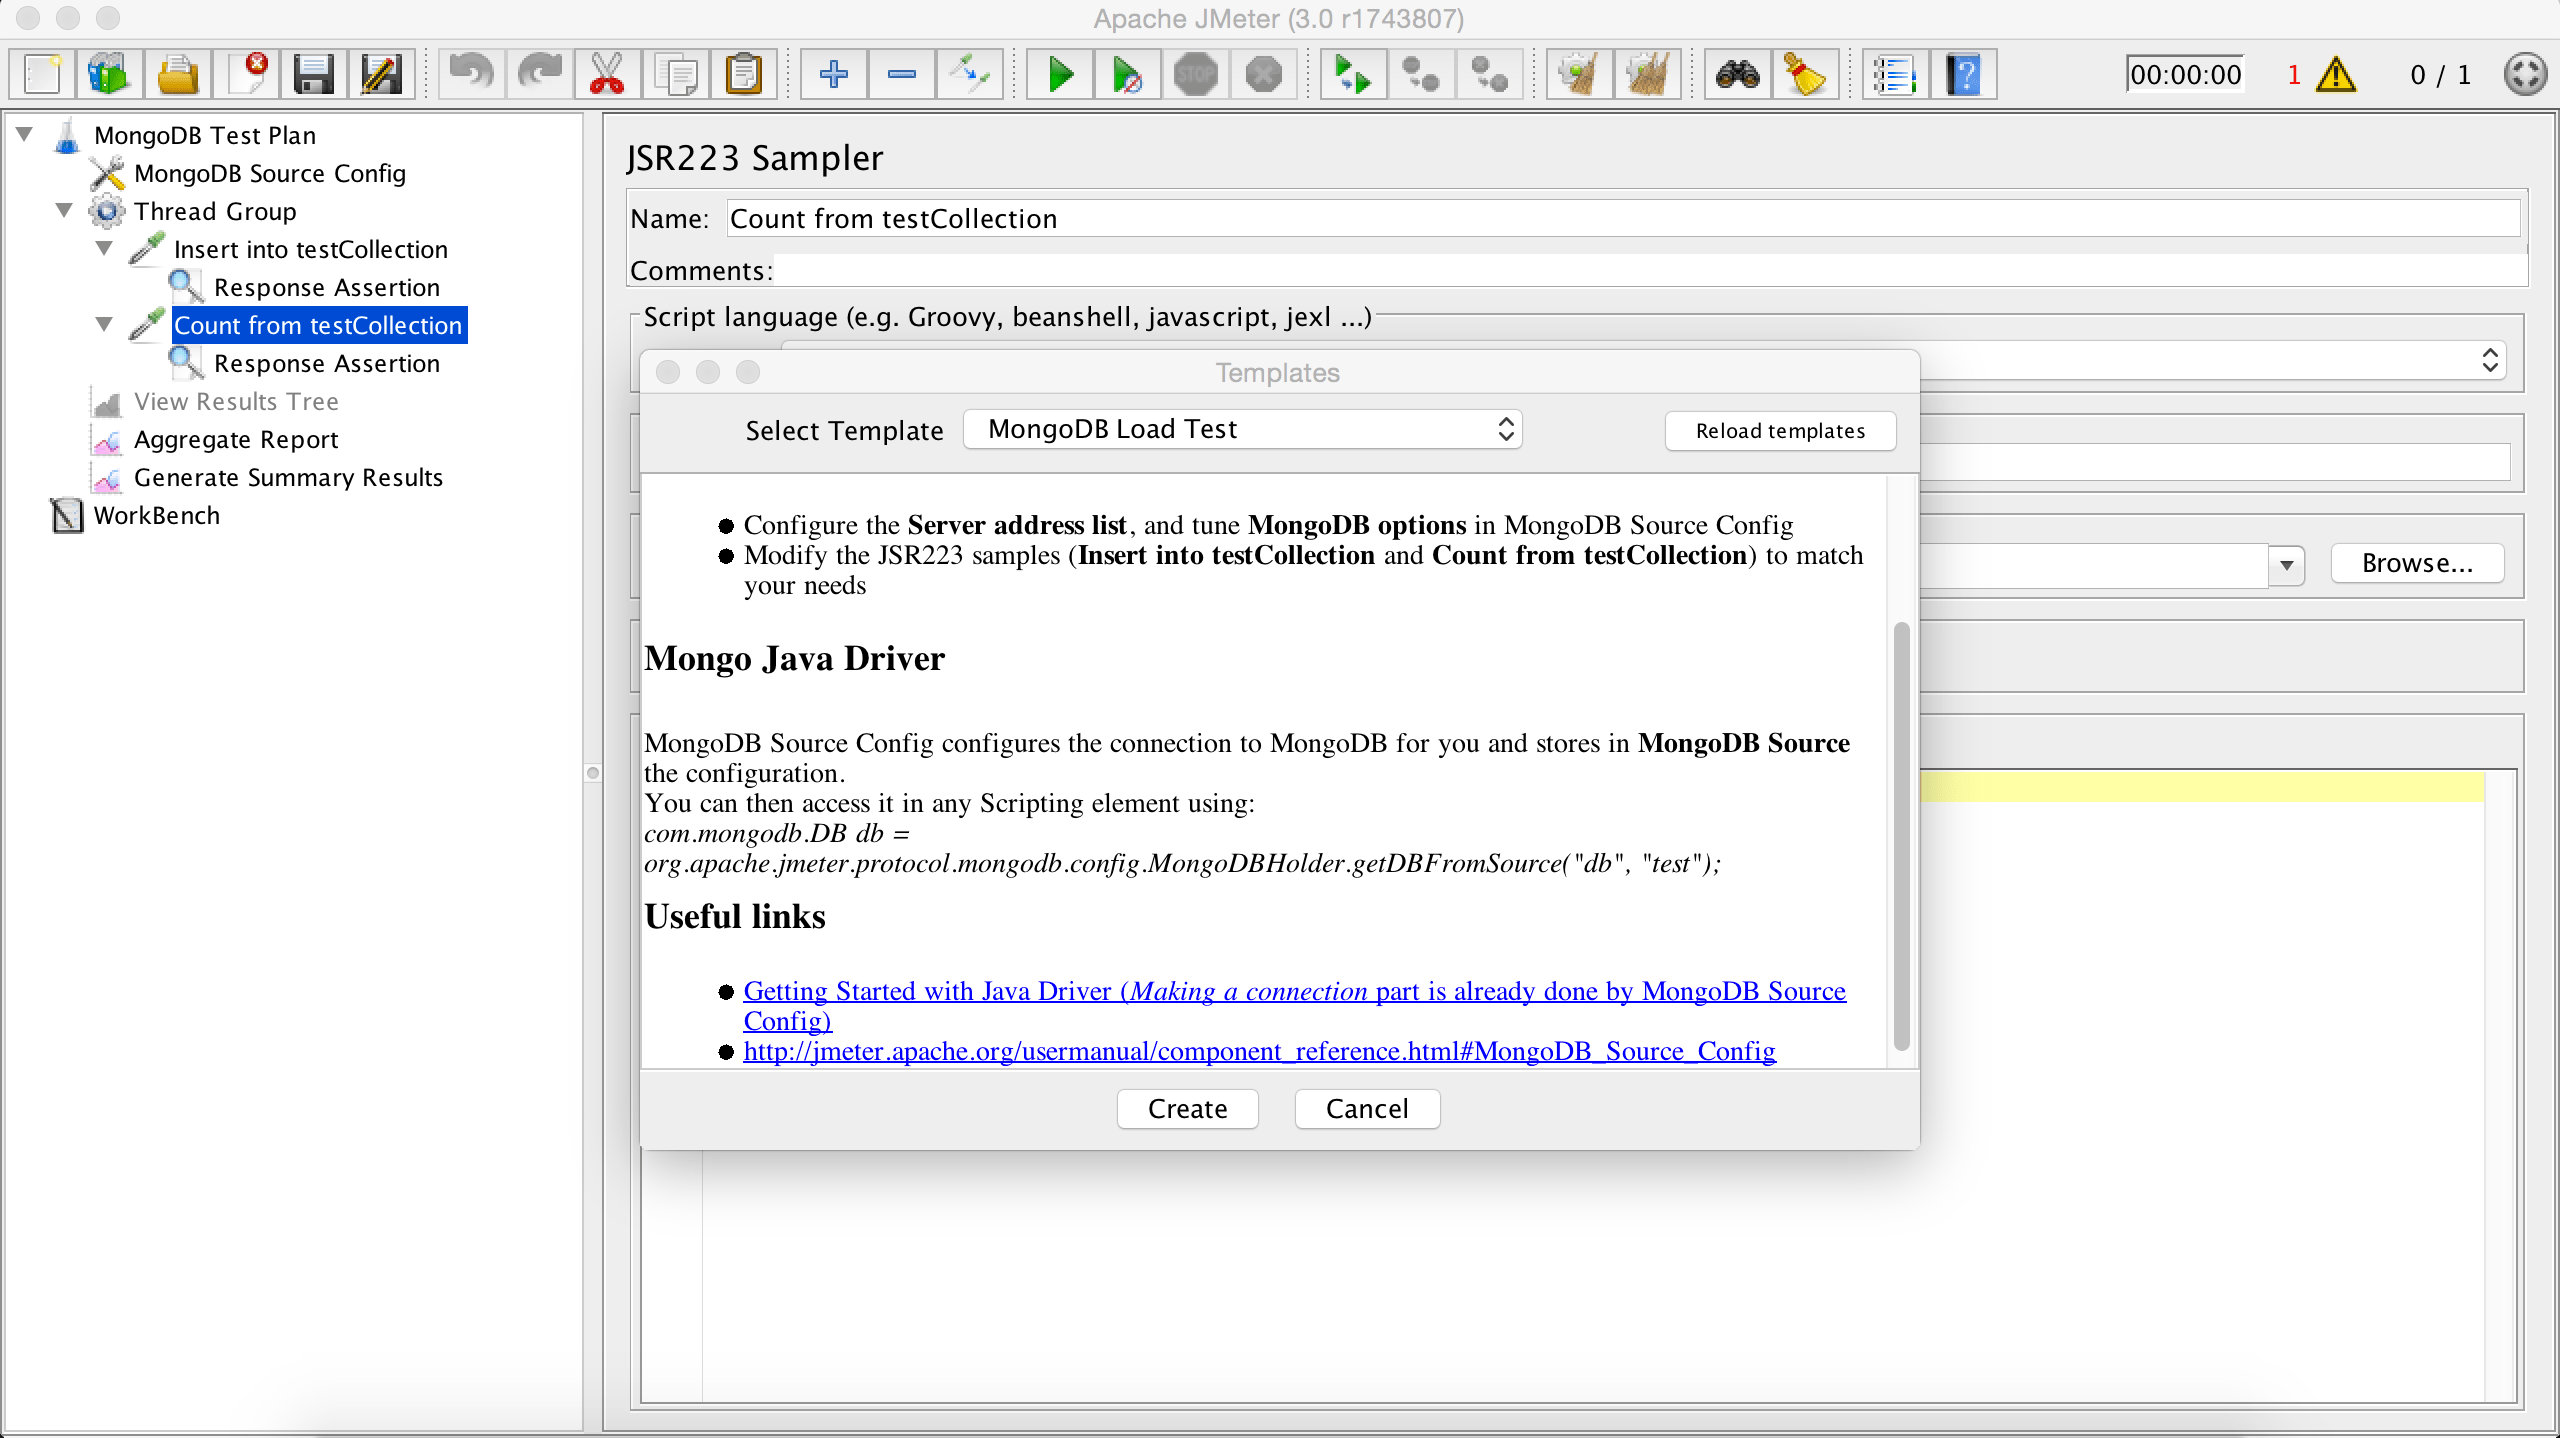
Task: Collapse the Thread Group node
Action: [65, 210]
